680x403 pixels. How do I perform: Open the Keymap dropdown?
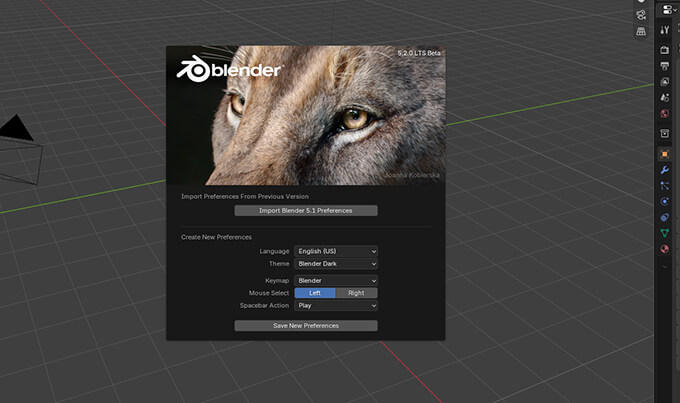pos(336,281)
